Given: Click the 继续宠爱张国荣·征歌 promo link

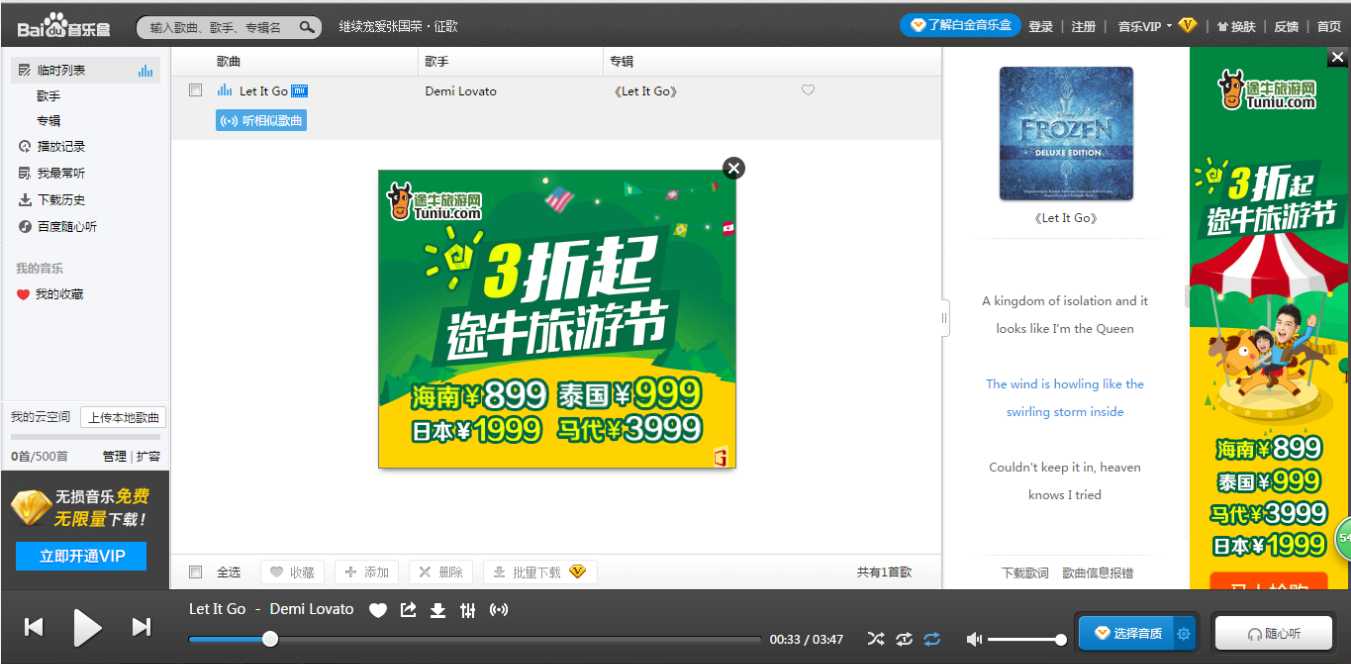Looking at the screenshot, I should (398, 27).
